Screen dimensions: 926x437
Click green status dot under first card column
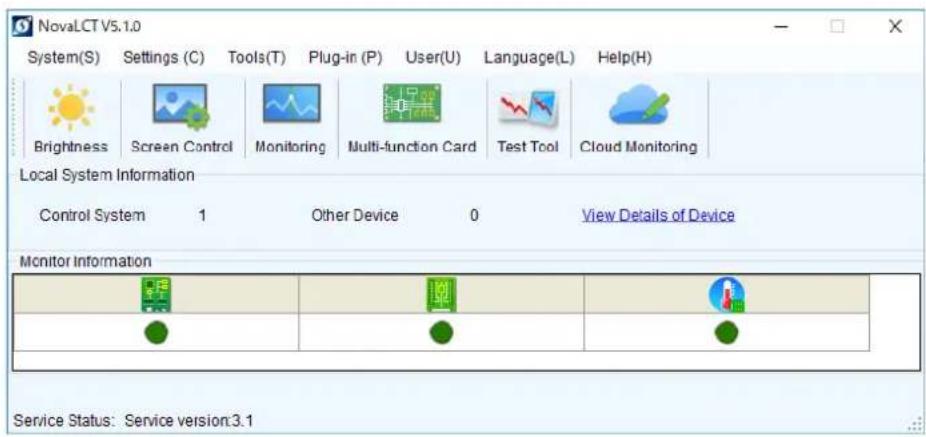pos(156,333)
